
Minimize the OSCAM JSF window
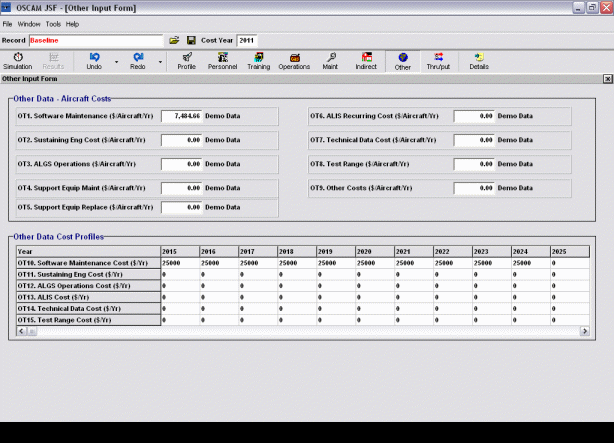[578, 7]
